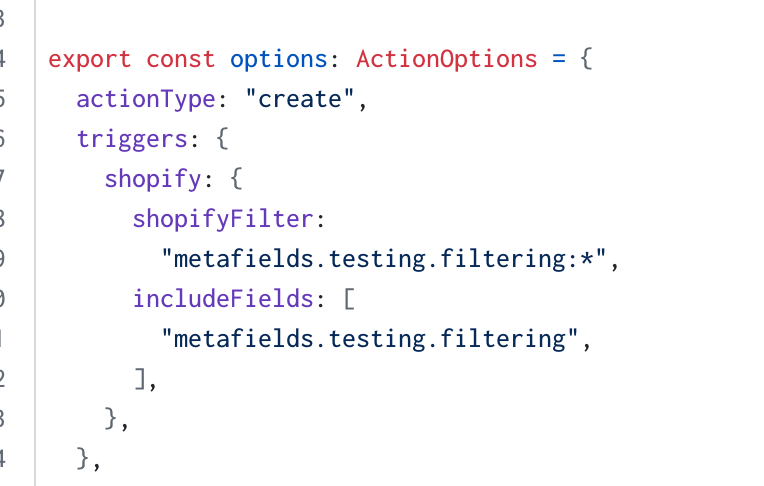Click the includeFields property key

(223, 299)
